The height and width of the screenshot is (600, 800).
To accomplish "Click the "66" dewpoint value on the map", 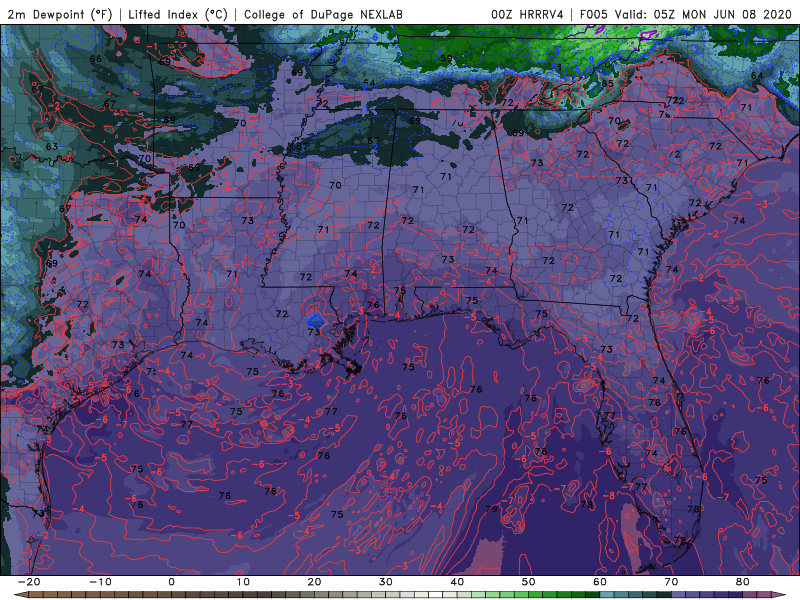I will [x=95, y=59].
